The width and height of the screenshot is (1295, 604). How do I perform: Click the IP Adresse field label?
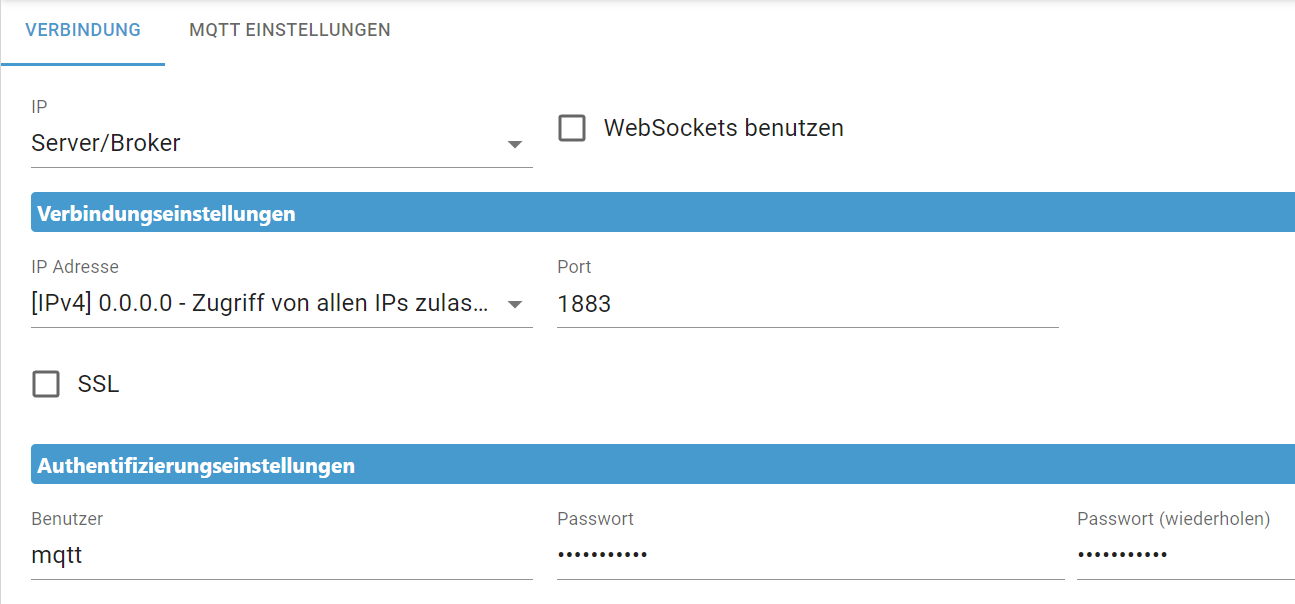click(x=75, y=267)
